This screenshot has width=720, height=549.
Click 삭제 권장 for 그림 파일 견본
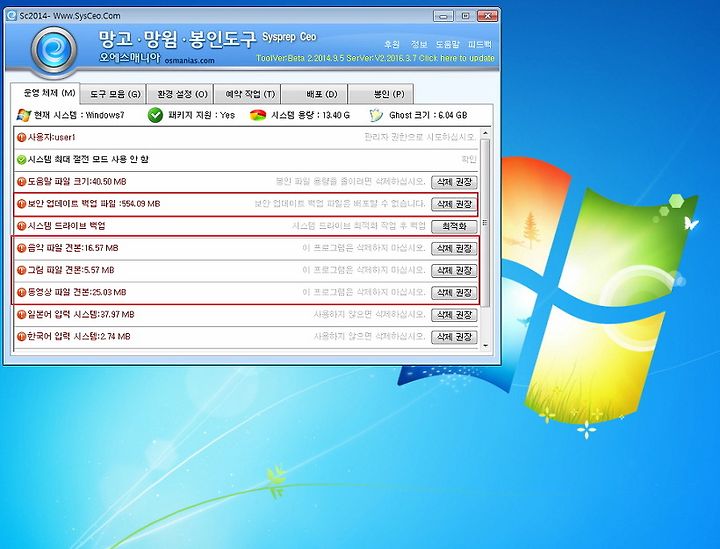point(454,270)
